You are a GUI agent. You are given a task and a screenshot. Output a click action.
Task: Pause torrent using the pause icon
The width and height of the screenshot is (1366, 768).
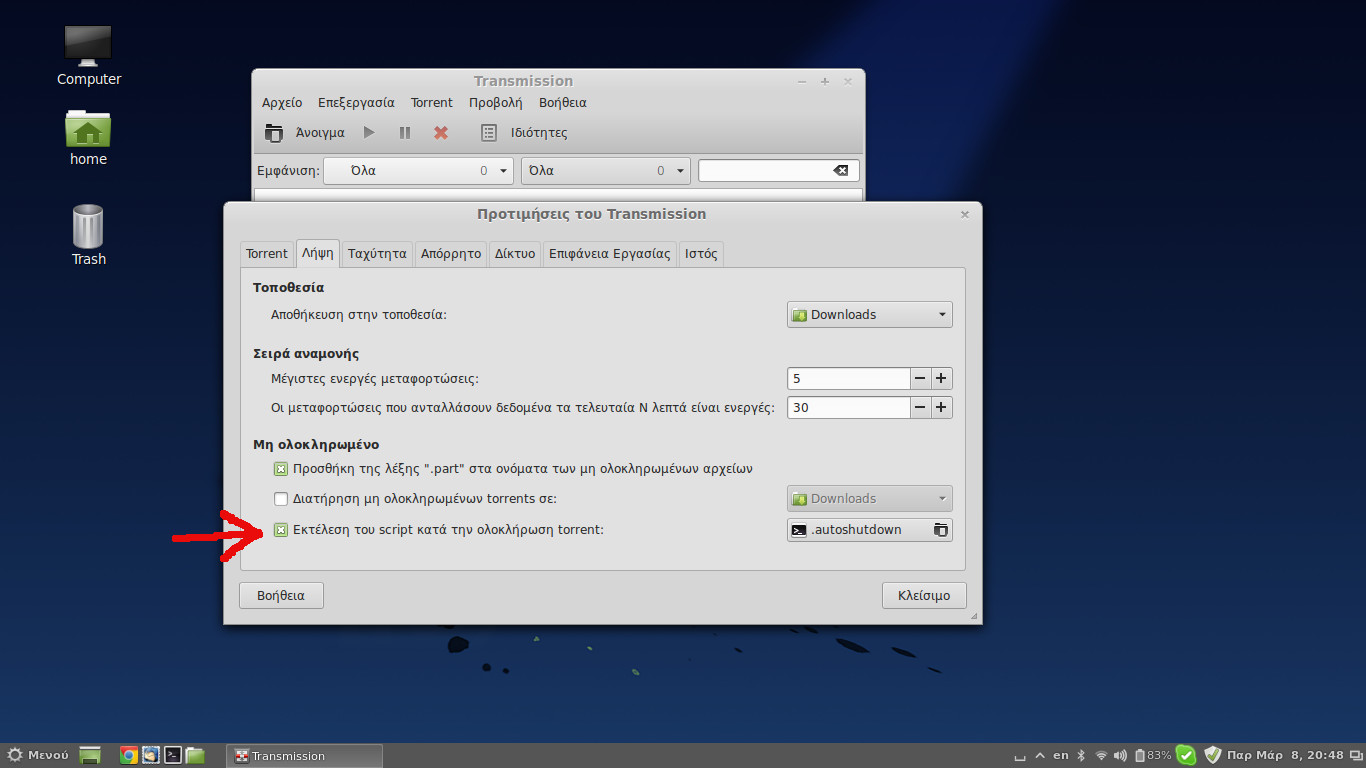coord(405,132)
